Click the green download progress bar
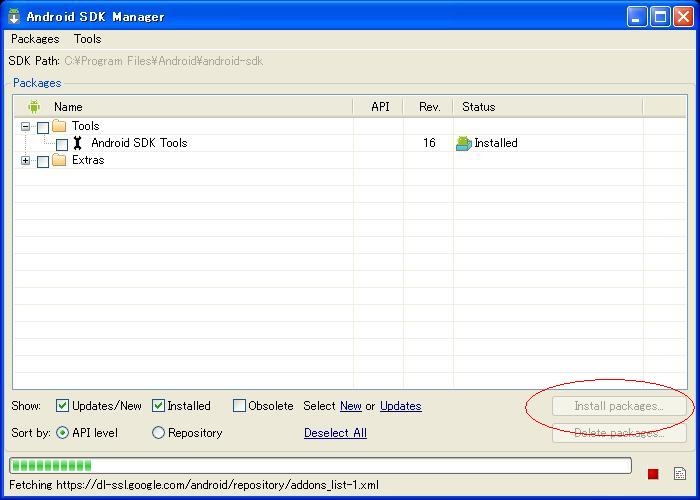The width and height of the screenshot is (700, 500). pyautogui.click(x=320, y=466)
